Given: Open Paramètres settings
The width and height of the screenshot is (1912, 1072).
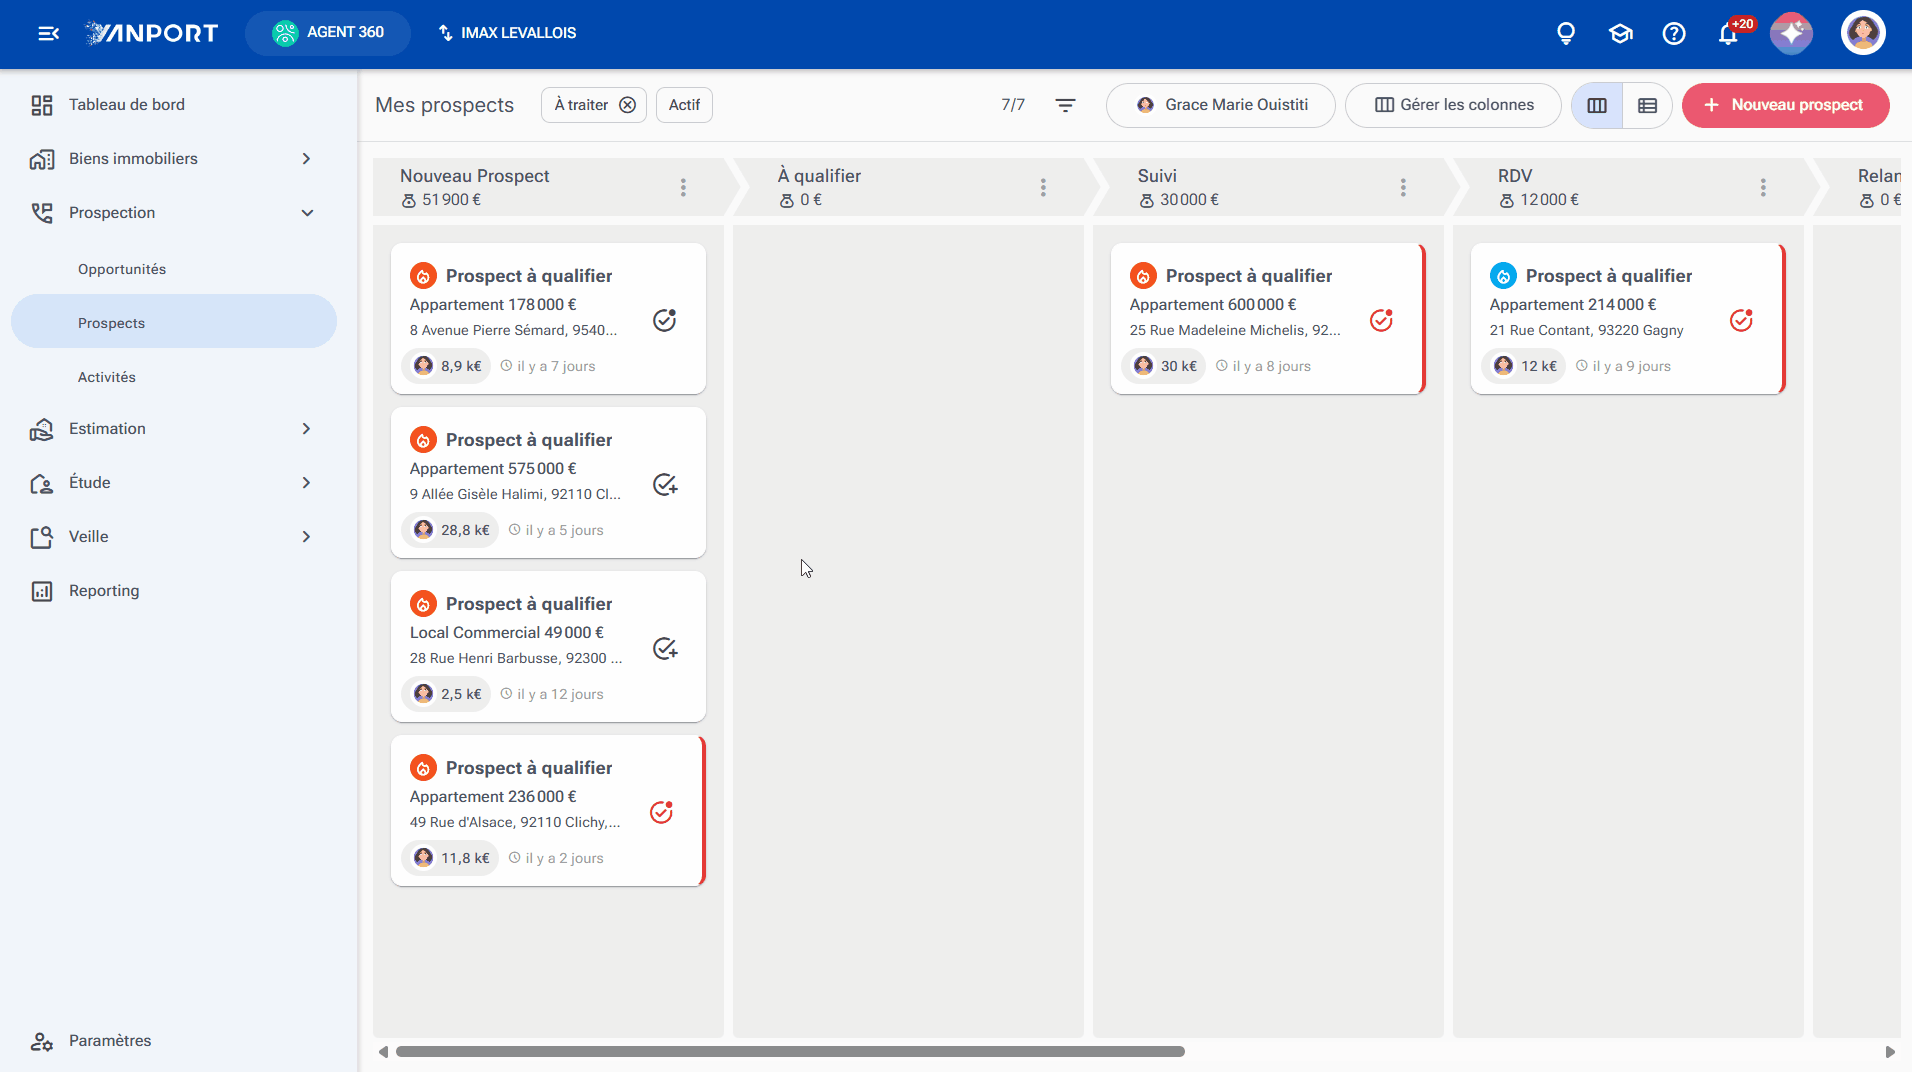Looking at the screenshot, I should [110, 1041].
